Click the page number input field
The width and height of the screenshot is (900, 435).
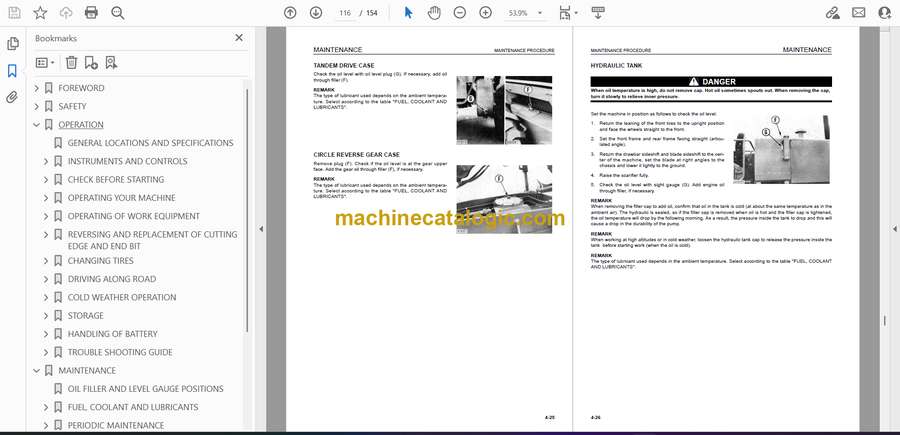click(x=345, y=13)
